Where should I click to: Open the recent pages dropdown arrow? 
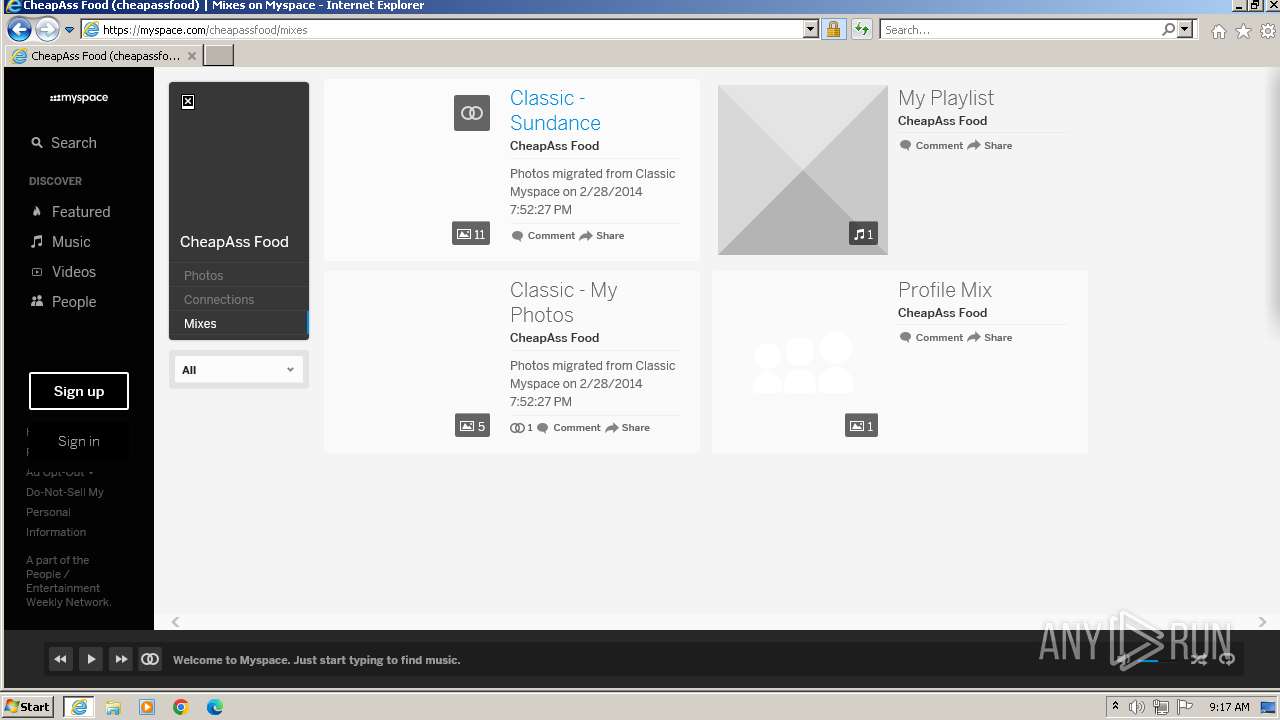[70, 30]
